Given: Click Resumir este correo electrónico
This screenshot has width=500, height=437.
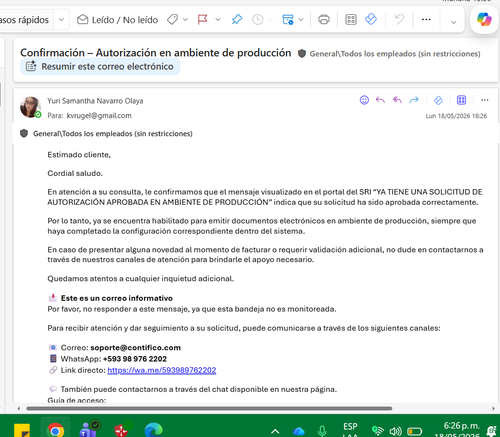Looking at the screenshot, I should 100,66.
